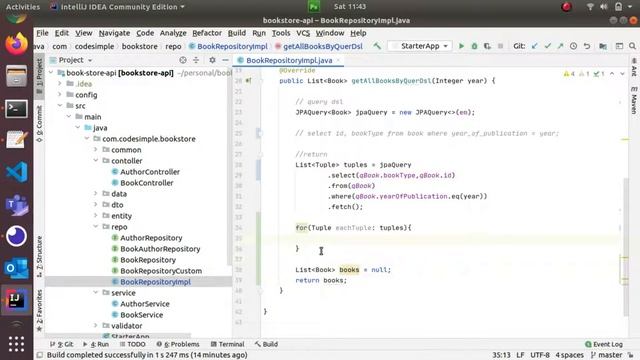
Task: Open Commit side tool window
Action: click(x=39, y=123)
